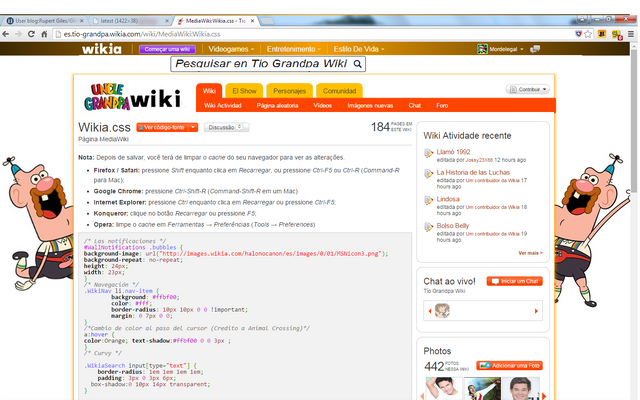
Task: Close the MediaWiki:Wikia.css browser tab
Action: pos(252,20)
